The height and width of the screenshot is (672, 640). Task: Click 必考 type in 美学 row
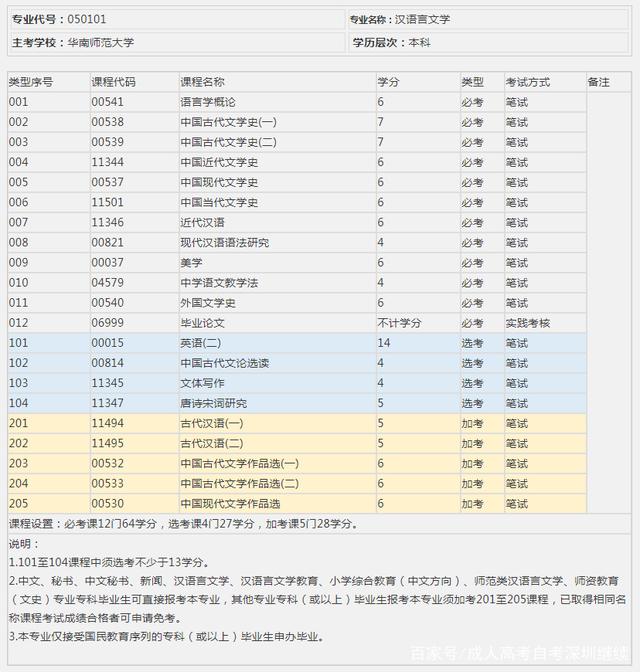472,263
